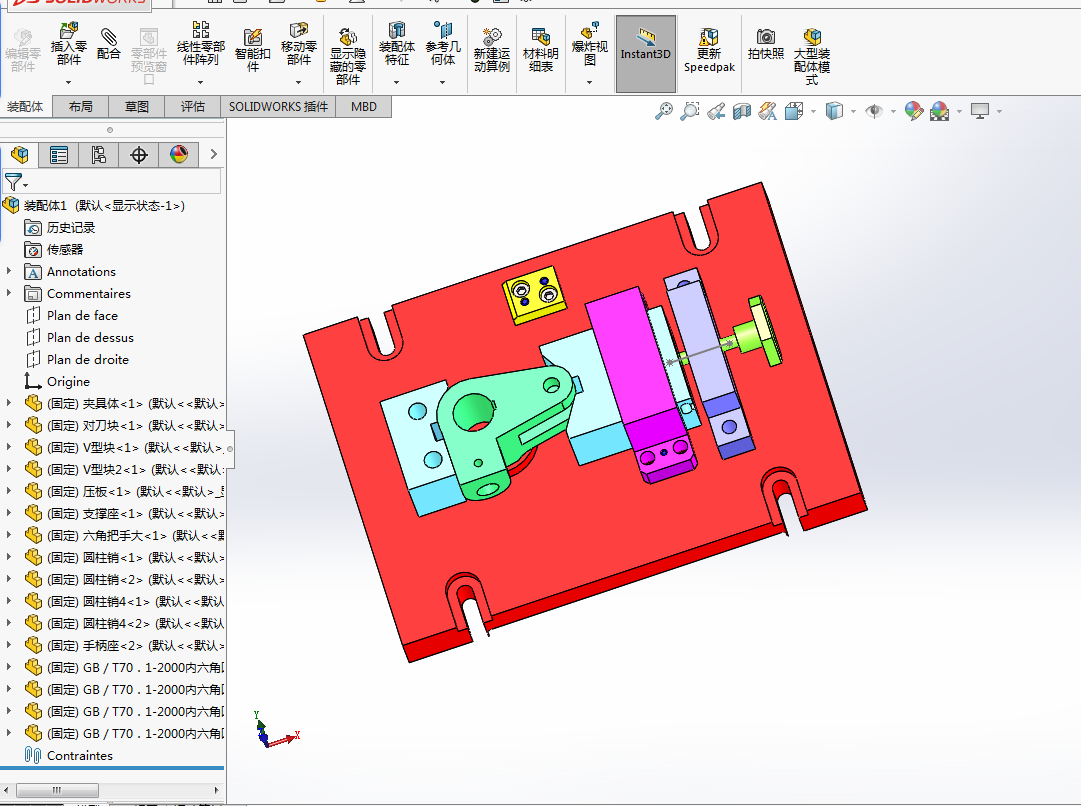The width and height of the screenshot is (1081, 806).
Task: Select 六角把手大<1> component
Action: [124, 536]
